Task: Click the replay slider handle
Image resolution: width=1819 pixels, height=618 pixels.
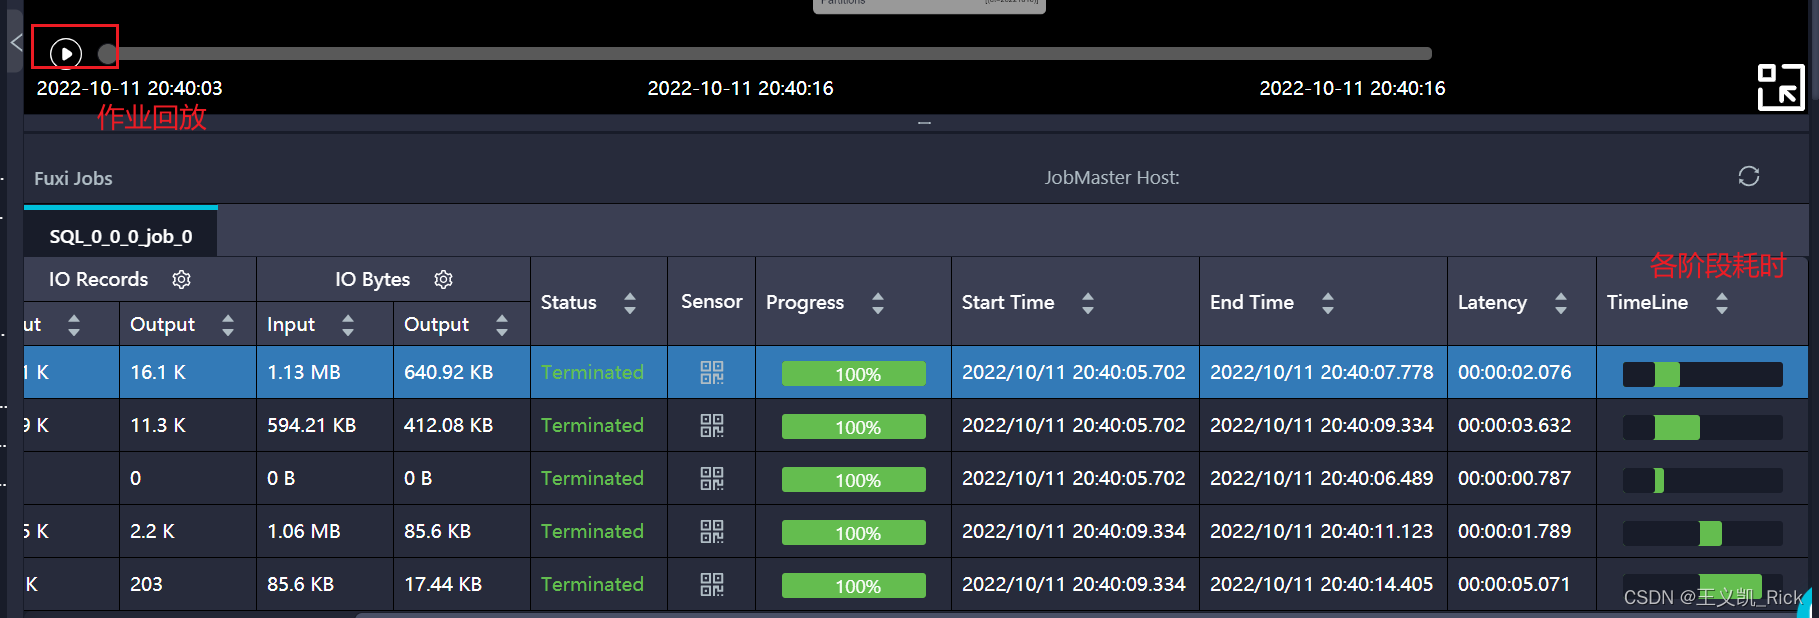Action: 108,53
